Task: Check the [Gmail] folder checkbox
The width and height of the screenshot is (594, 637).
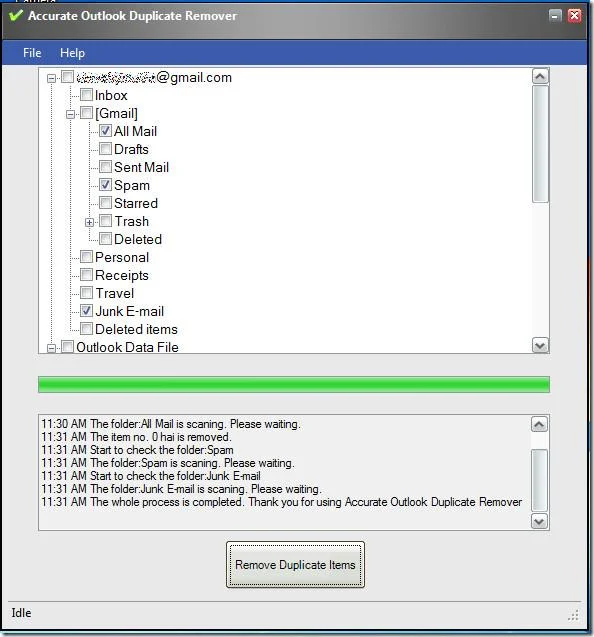Action: click(86, 113)
